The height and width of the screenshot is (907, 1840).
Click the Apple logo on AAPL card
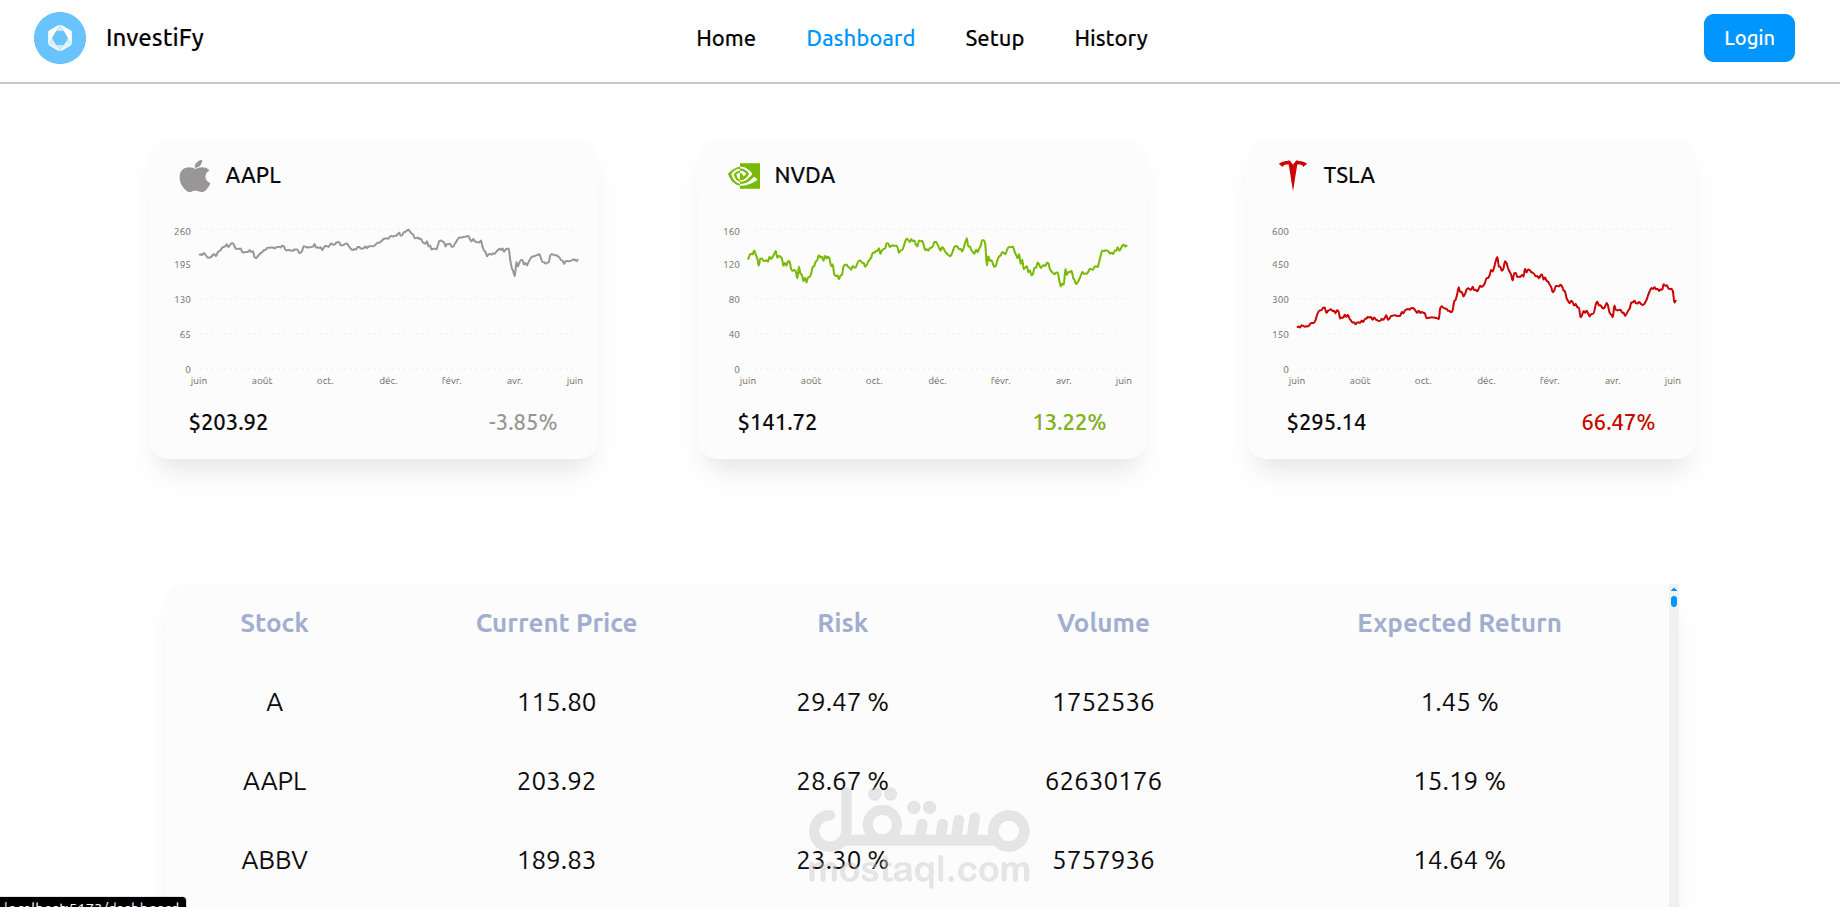(195, 176)
